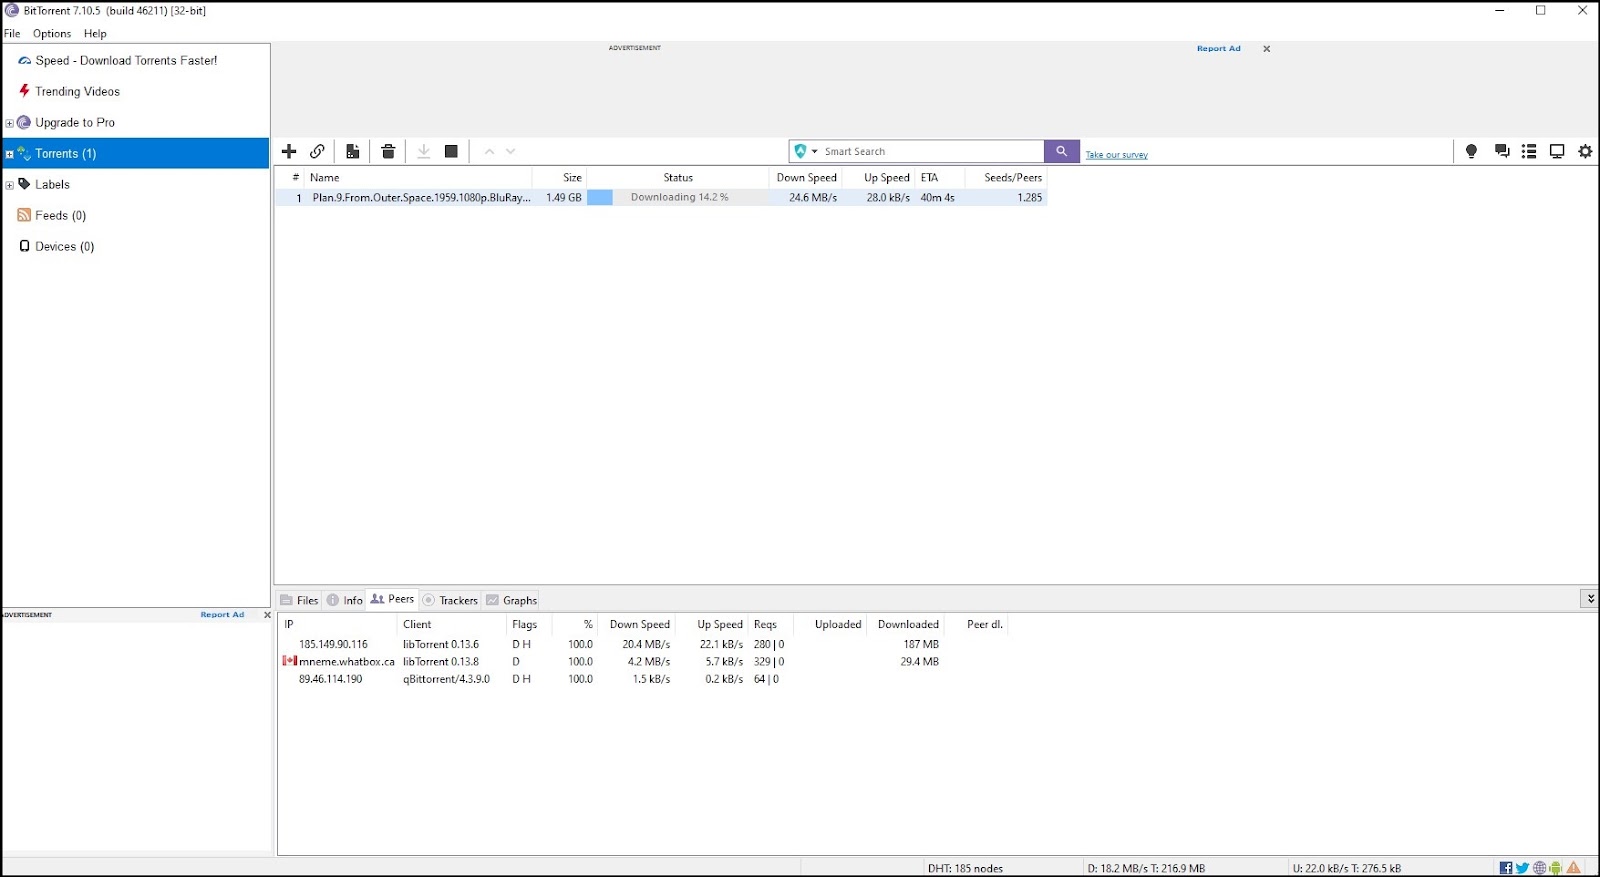Click the Add Torrent plus icon
Viewport: 1600px width, 877px height.
tap(289, 151)
